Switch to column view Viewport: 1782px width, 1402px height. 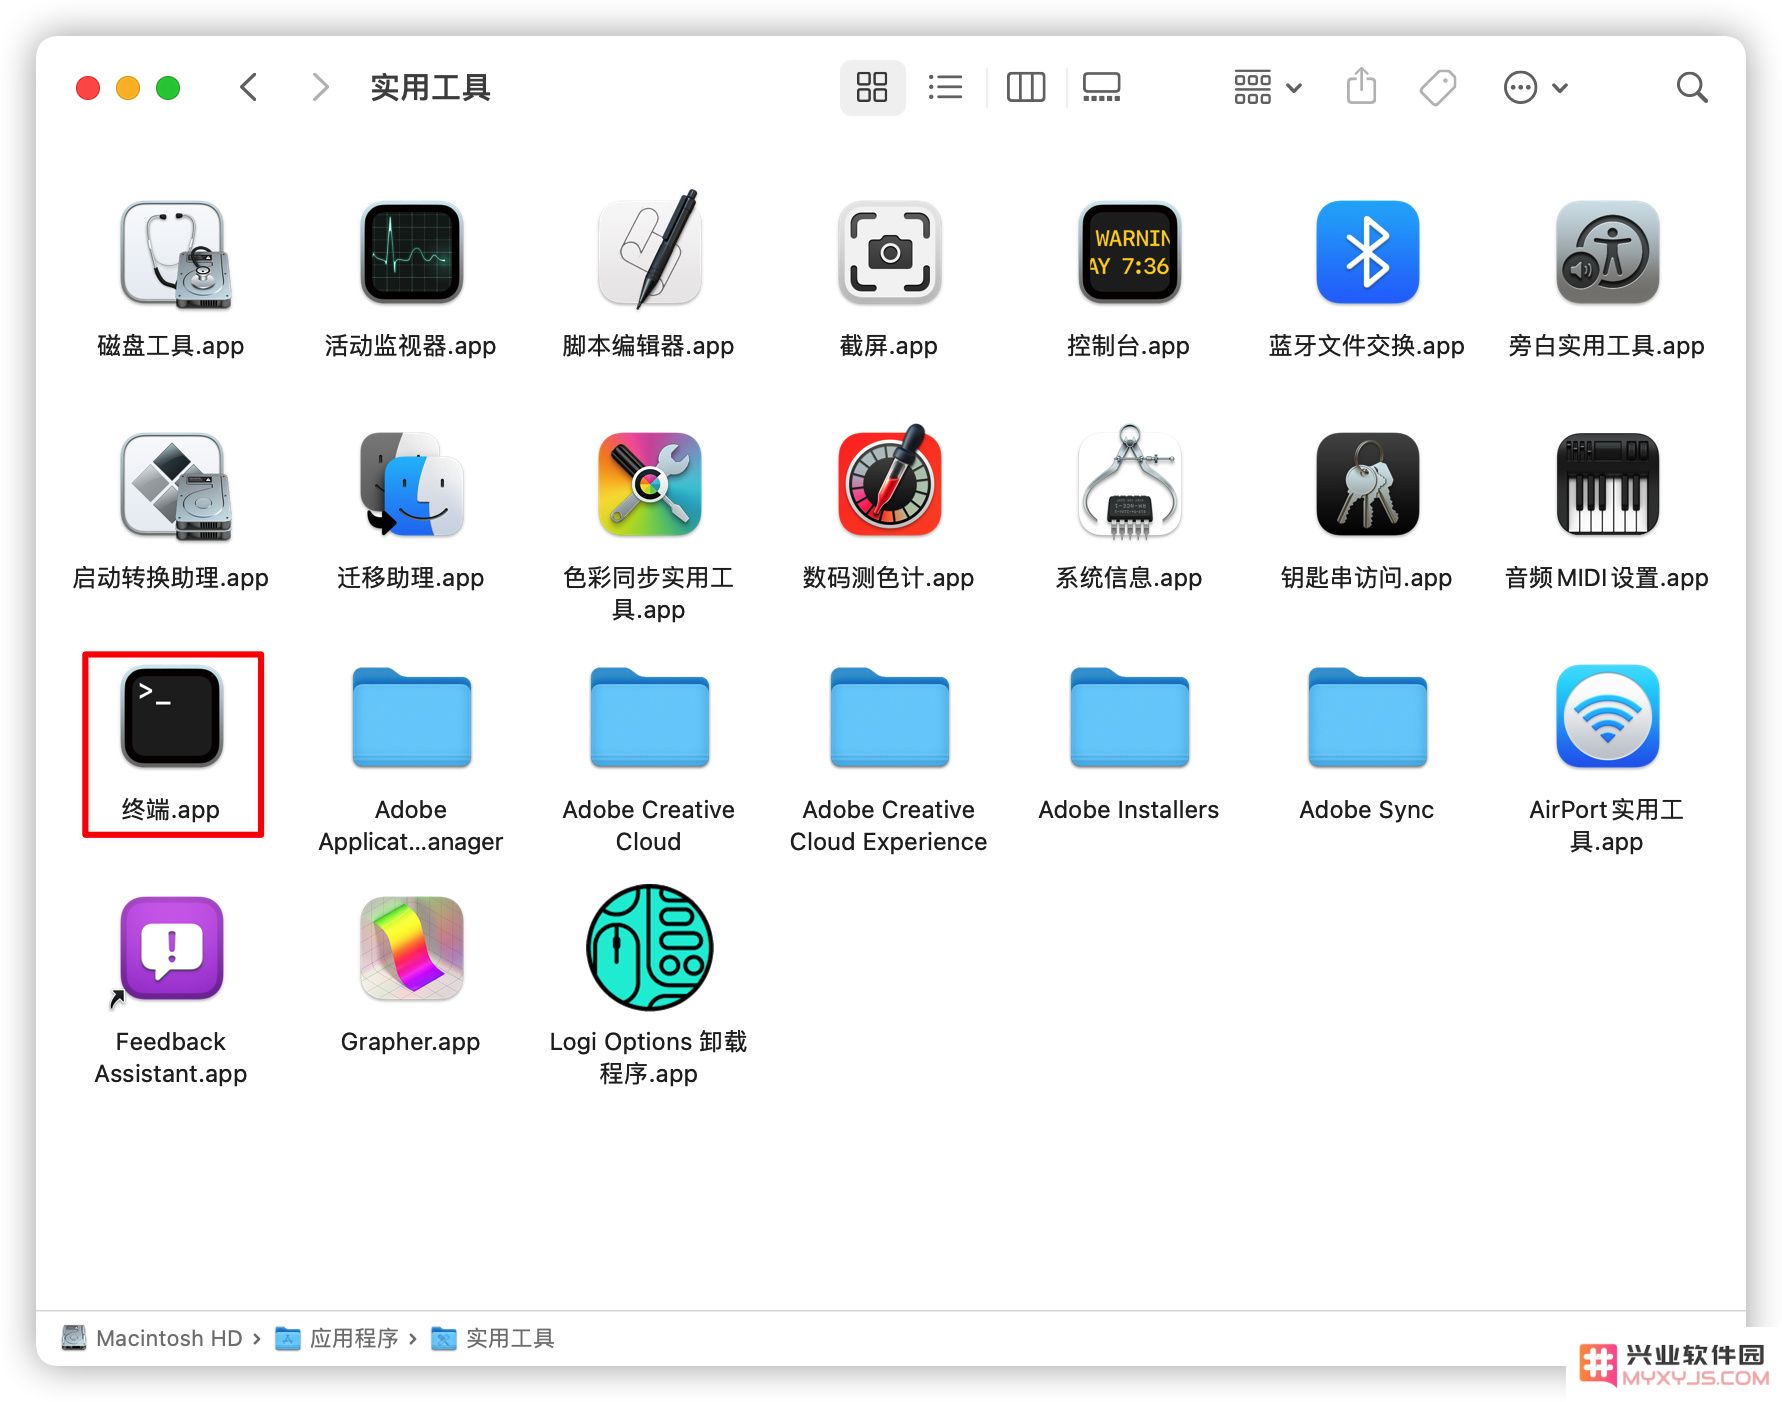pos(1025,87)
